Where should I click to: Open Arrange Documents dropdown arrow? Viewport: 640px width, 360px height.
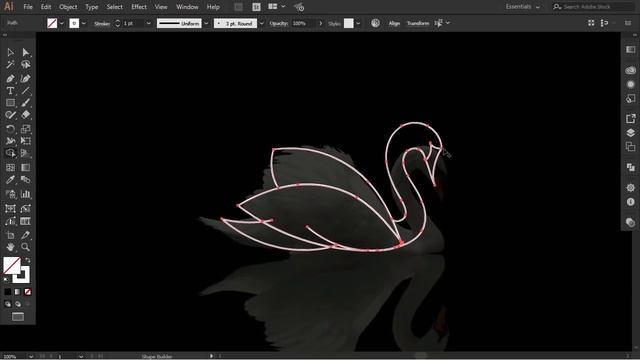[283, 7]
